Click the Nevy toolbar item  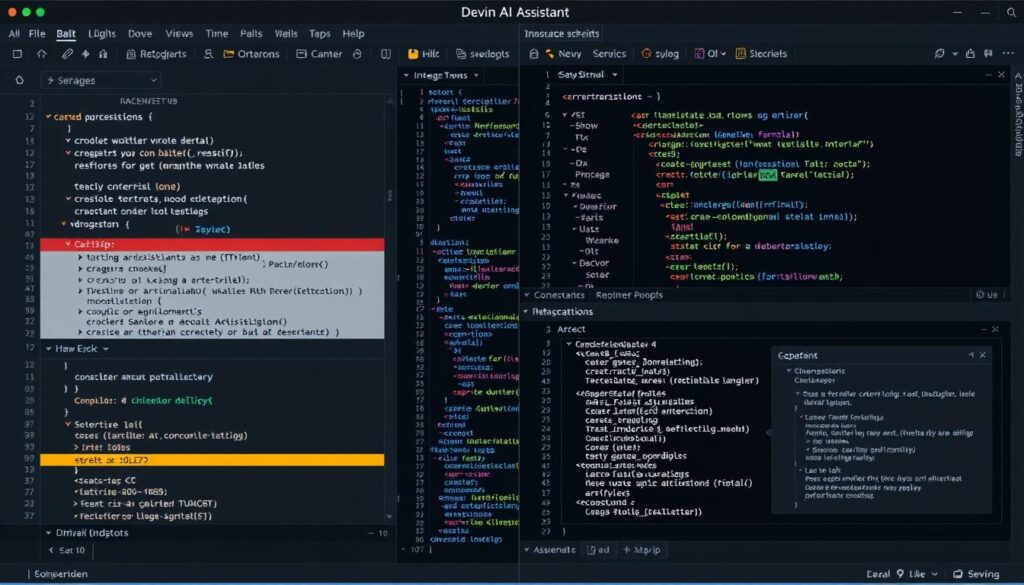point(563,54)
